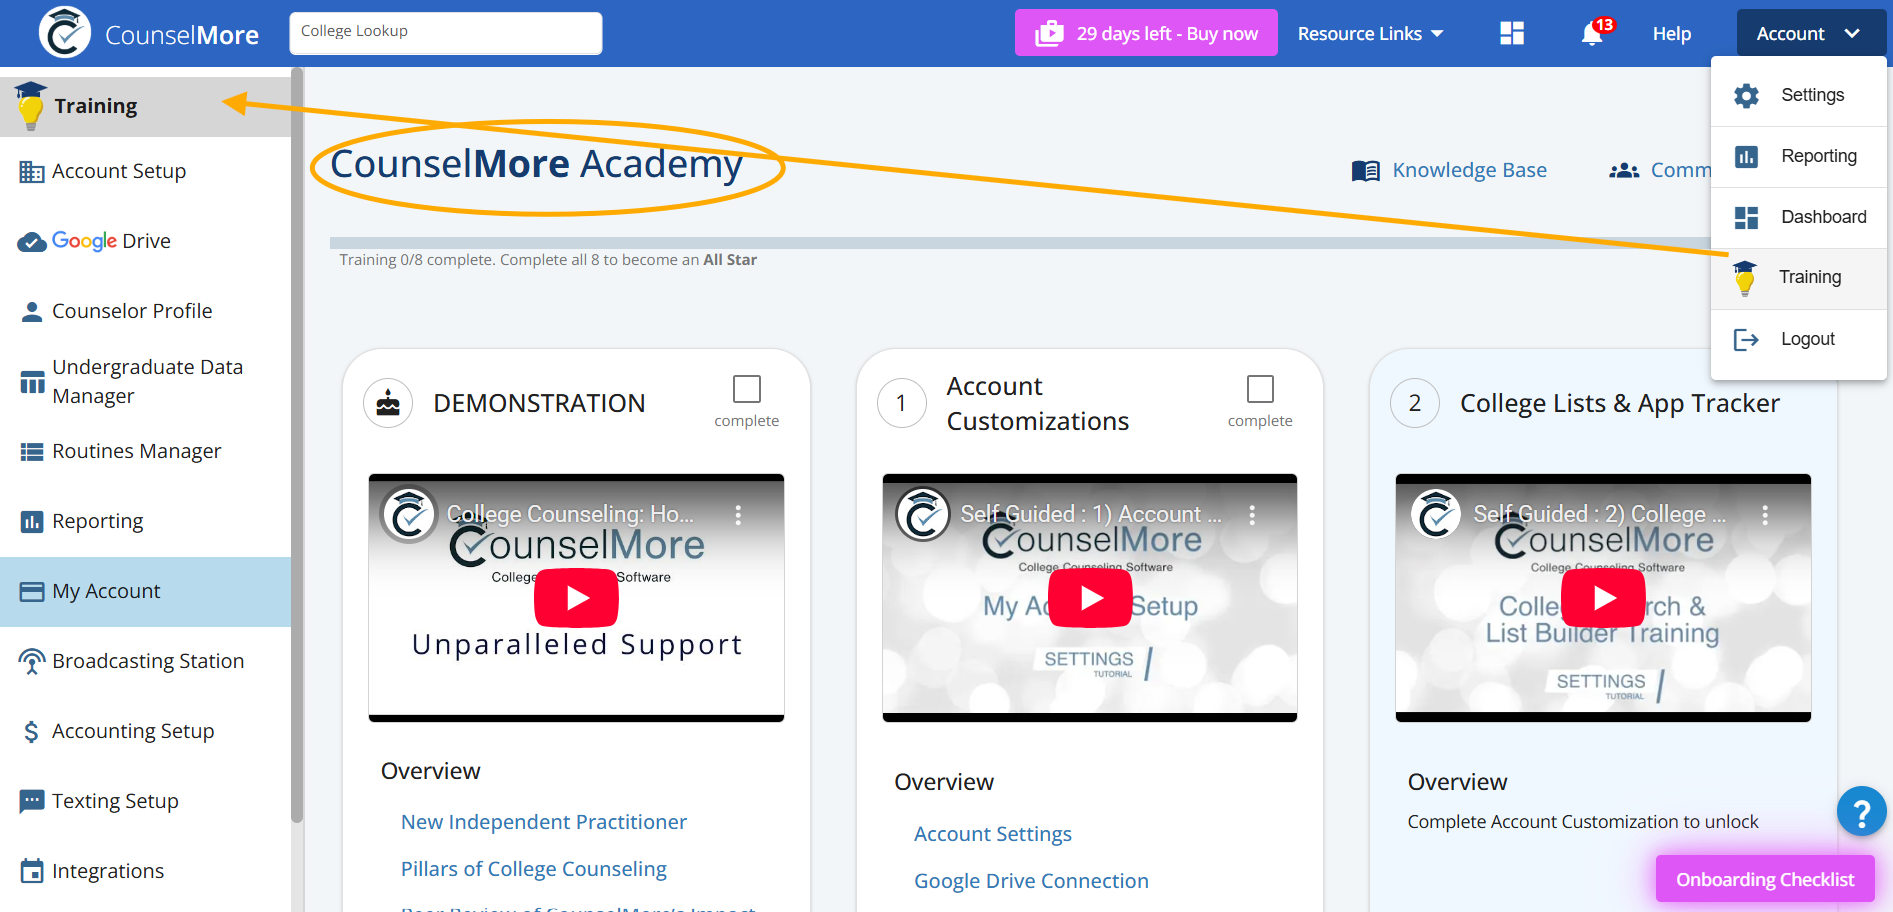This screenshot has width=1893, height=912.
Task: Click the Logout arrow icon
Action: [1746, 340]
